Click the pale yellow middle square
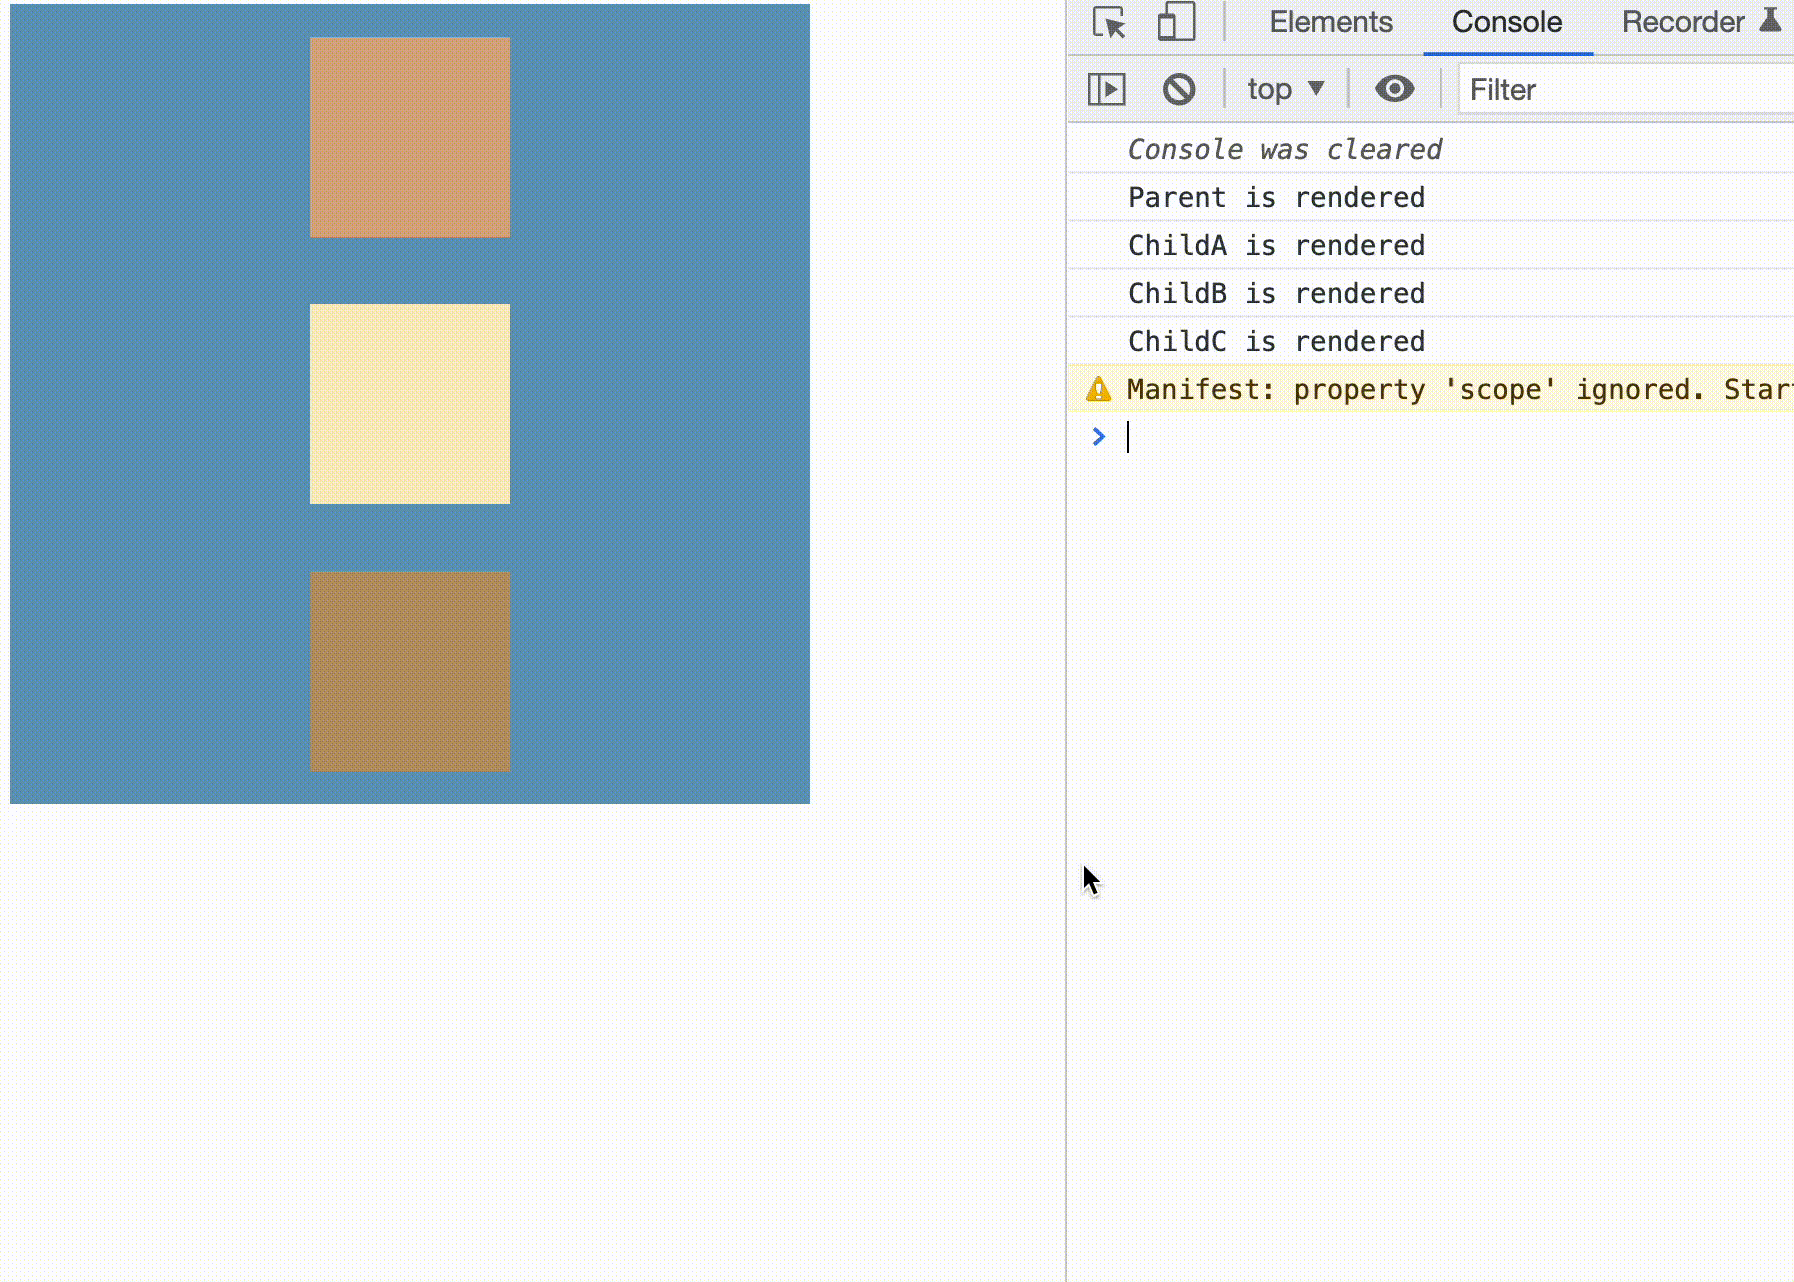This screenshot has width=1794, height=1282. [x=410, y=404]
